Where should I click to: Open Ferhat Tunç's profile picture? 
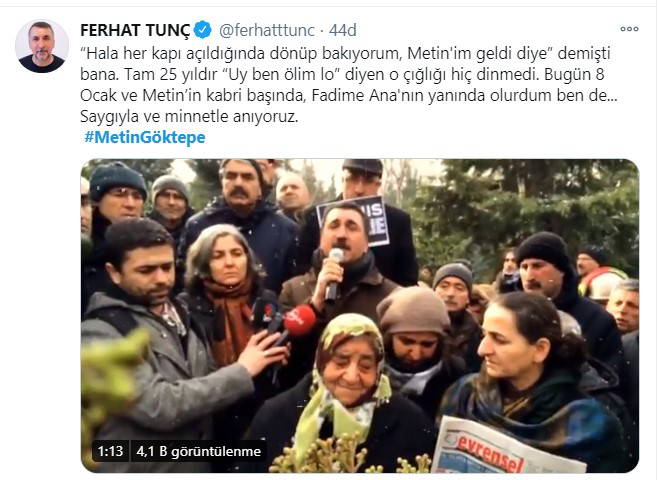(x=42, y=46)
